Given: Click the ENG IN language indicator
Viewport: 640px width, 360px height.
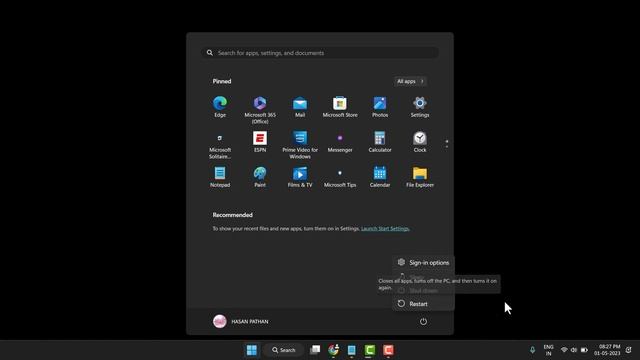Looking at the screenshot, I should pyautogui.click(x=548, y=350).
